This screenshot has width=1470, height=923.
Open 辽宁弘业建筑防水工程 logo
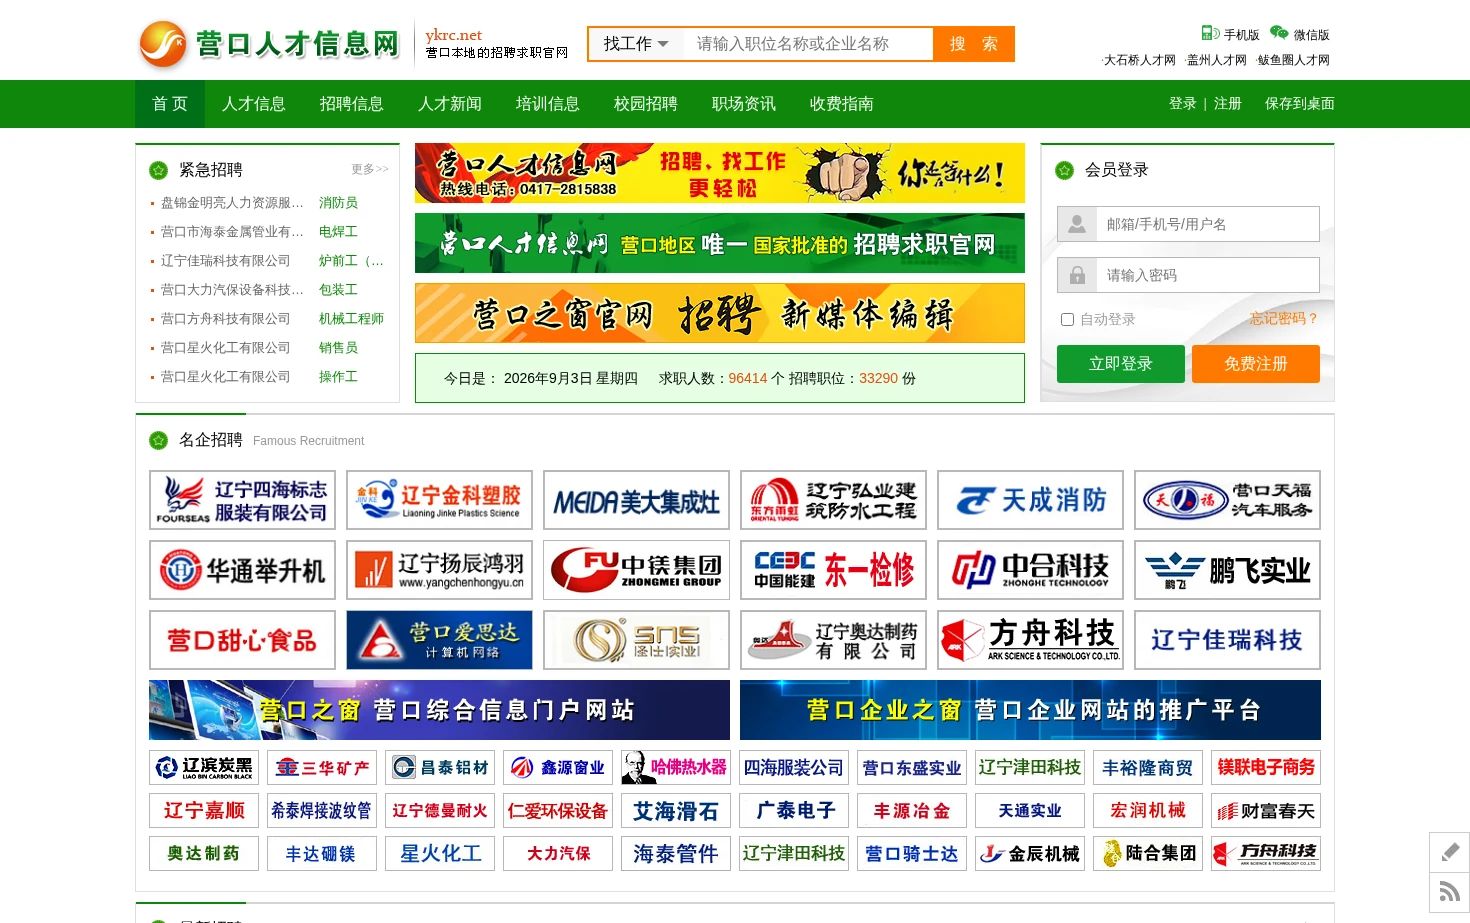click(833, 500)
